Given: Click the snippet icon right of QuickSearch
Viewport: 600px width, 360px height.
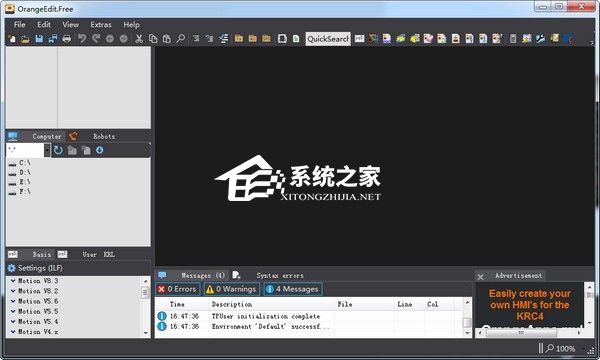Looking at the screenshot, I should tap(359, 39).
